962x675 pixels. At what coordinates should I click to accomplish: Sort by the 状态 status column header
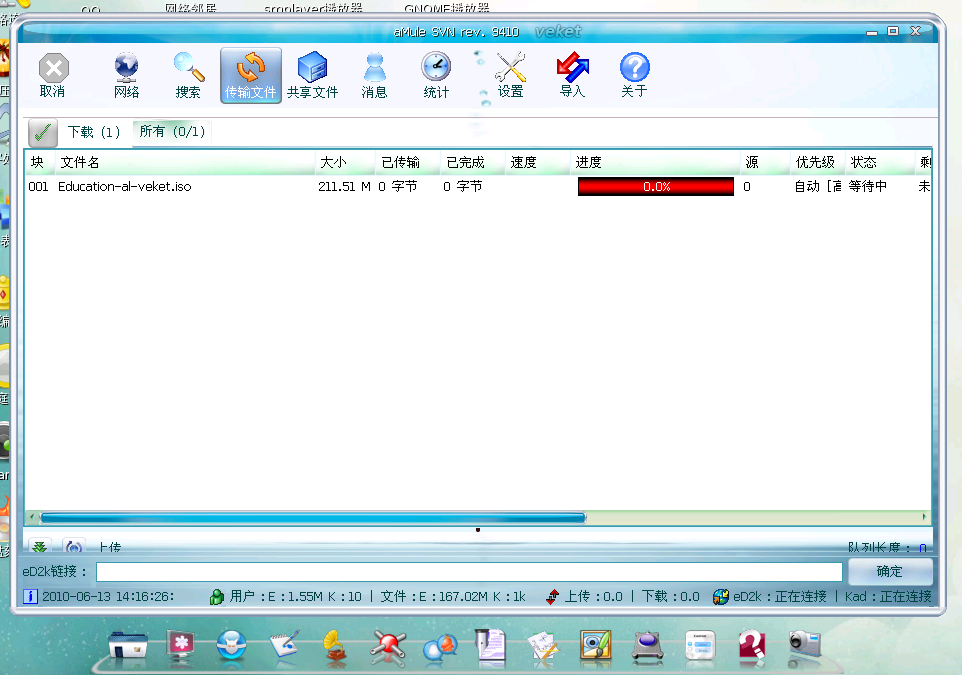coord(880,162)
